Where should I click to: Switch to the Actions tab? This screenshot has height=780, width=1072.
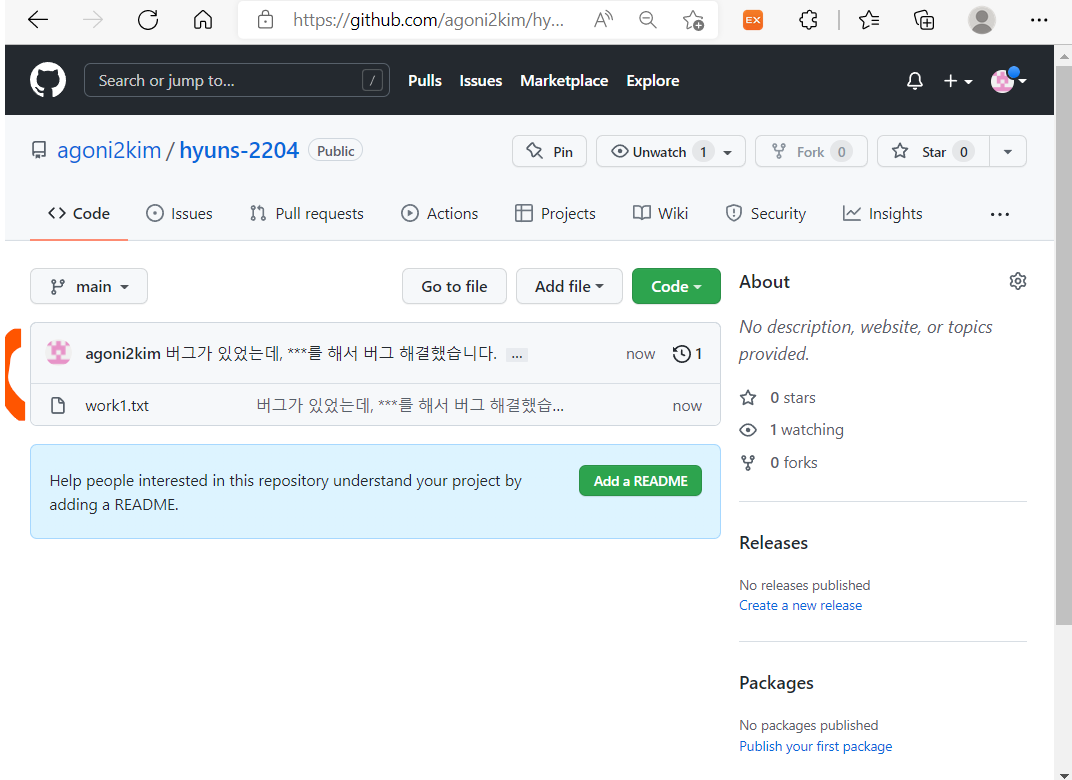pyautogui.click(x=439, y=213)
